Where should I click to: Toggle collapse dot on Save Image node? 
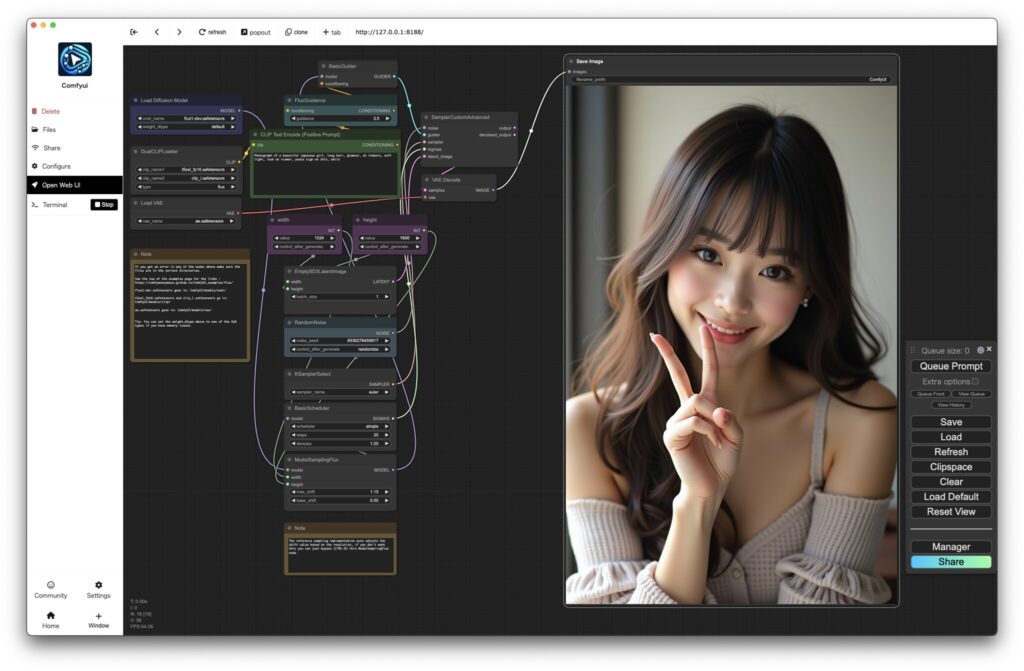coord(570,61)
